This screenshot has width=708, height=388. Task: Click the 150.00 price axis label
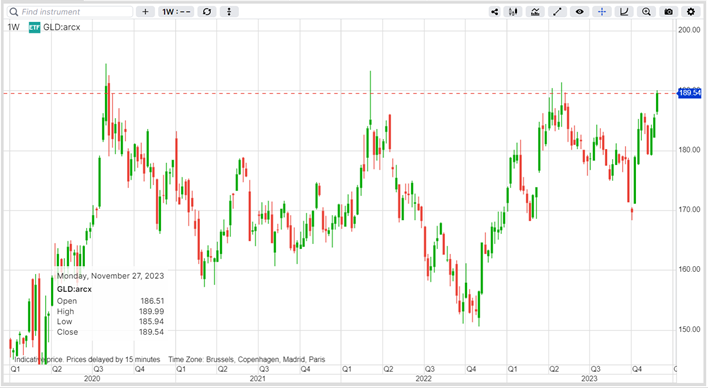(689, 329)
